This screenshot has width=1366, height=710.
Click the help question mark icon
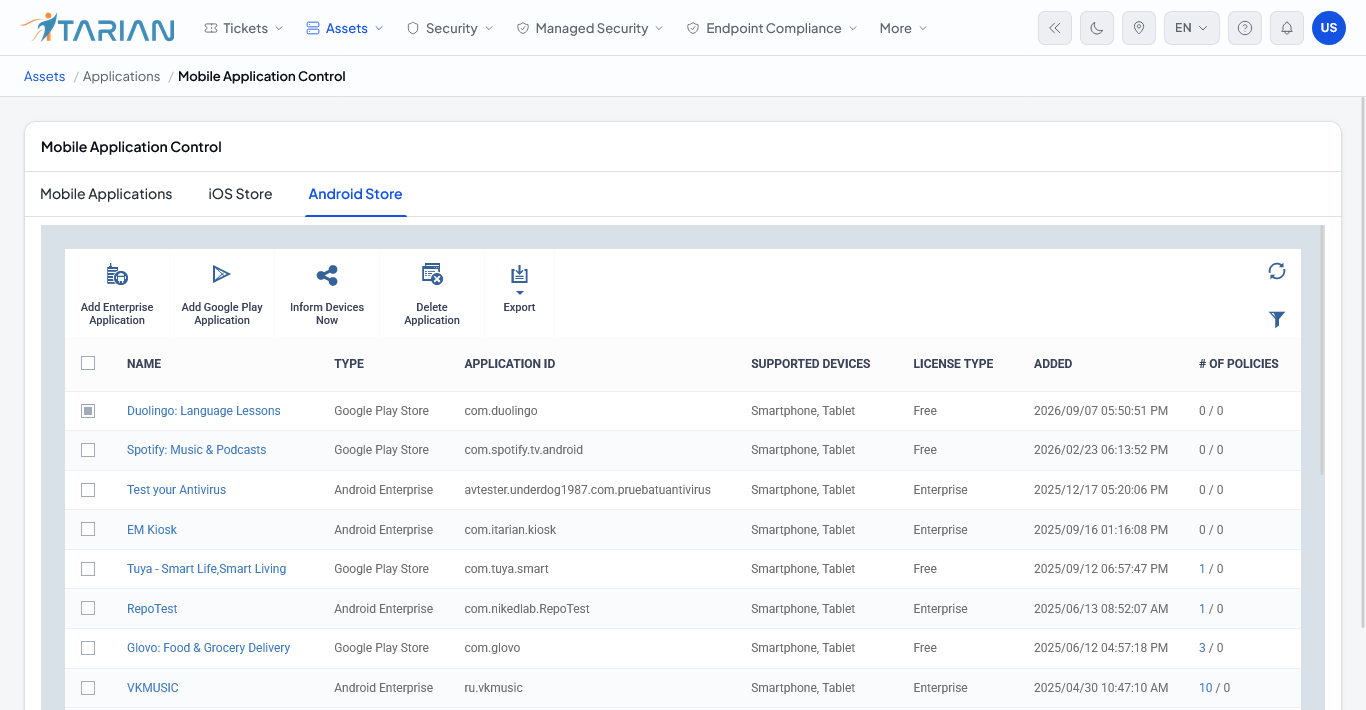pos(1245,28)
